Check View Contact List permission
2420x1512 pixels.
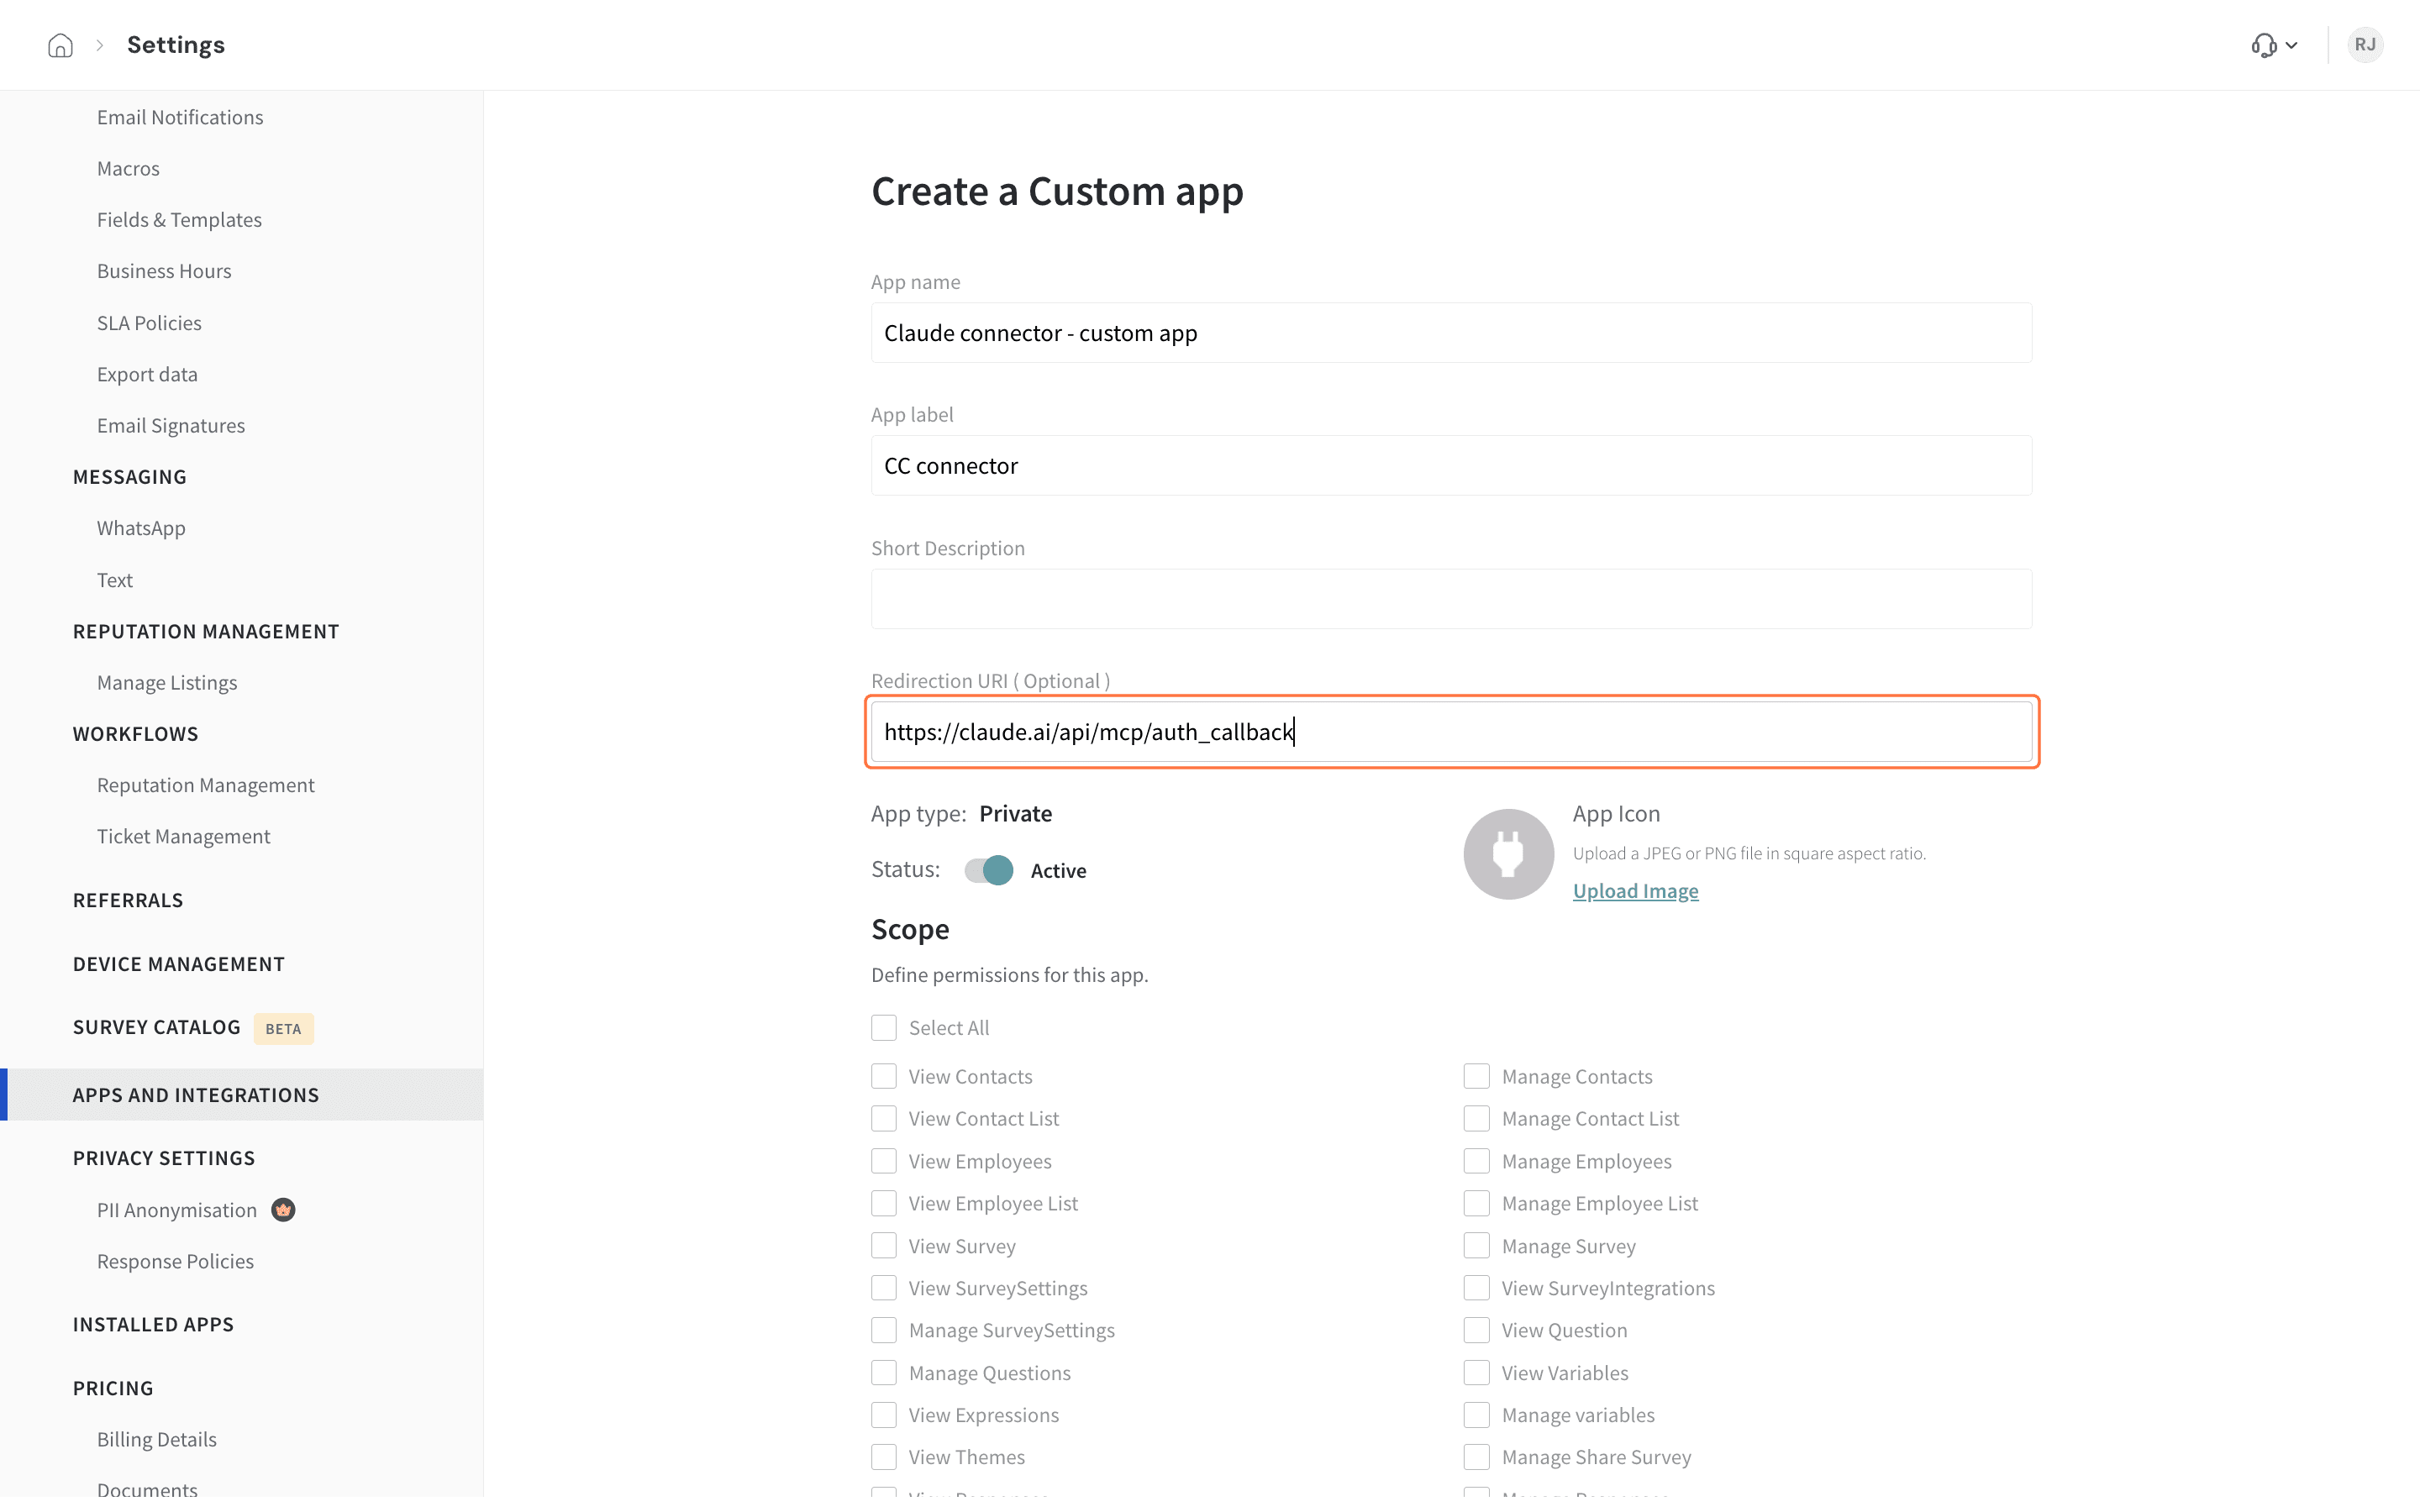(x=883, y=1118)
